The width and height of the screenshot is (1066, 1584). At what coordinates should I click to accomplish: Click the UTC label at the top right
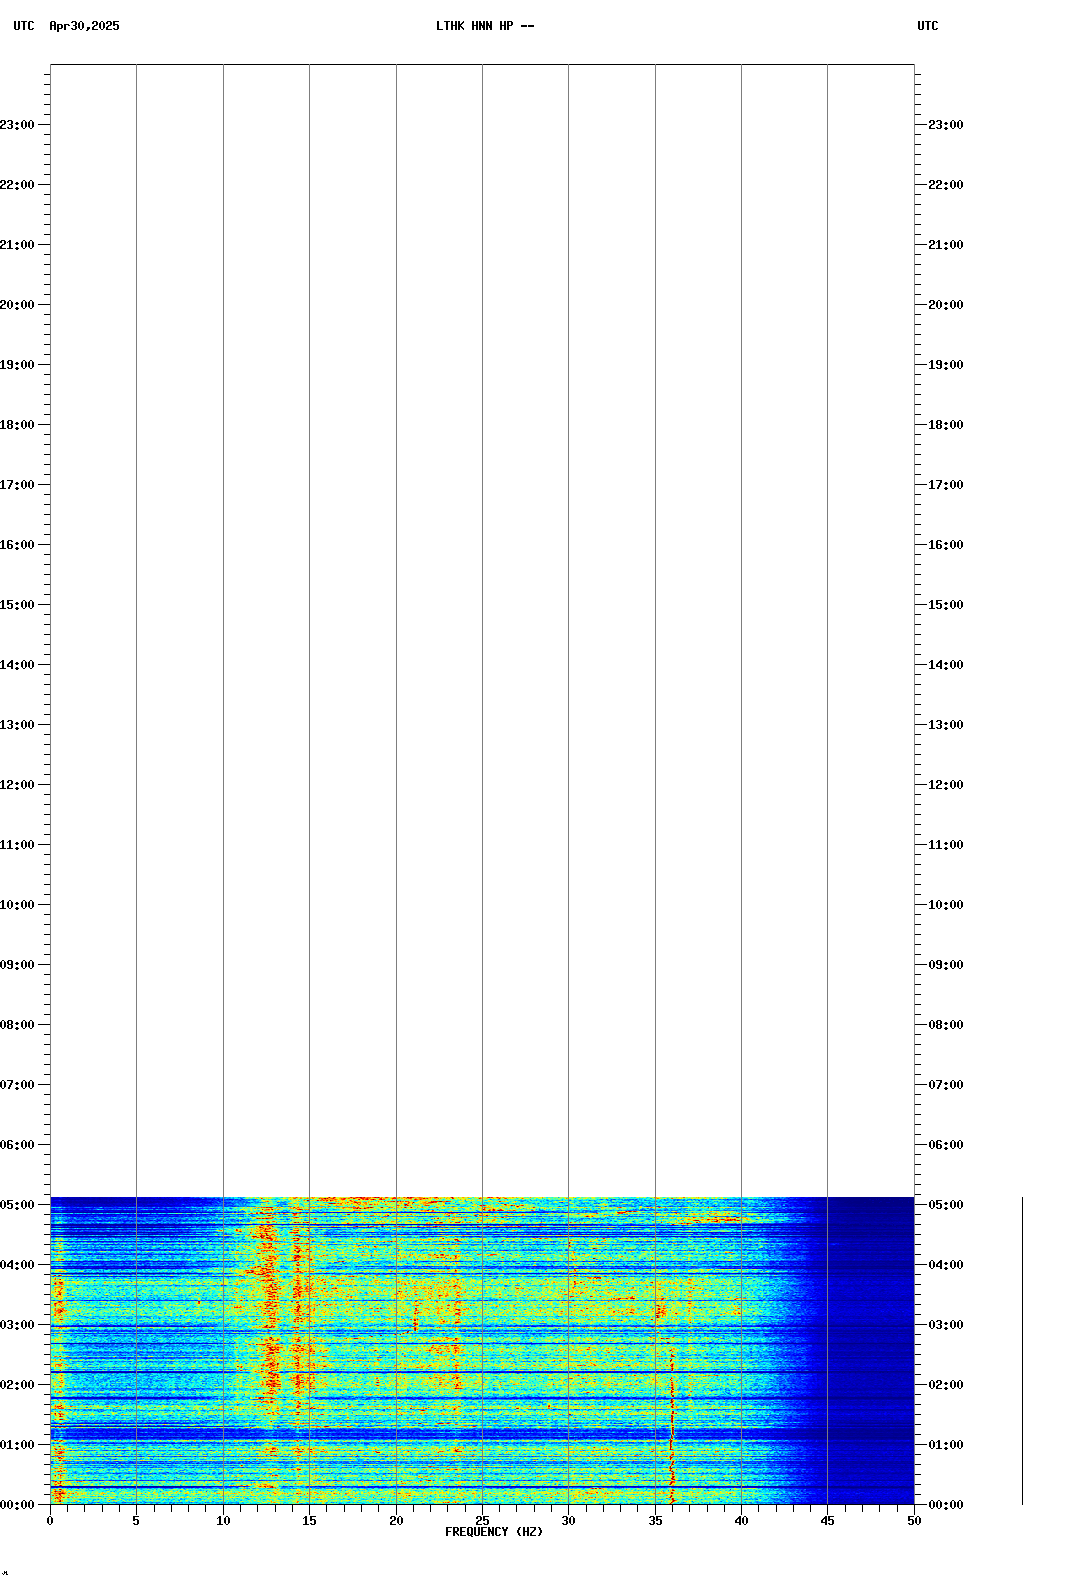928,26
